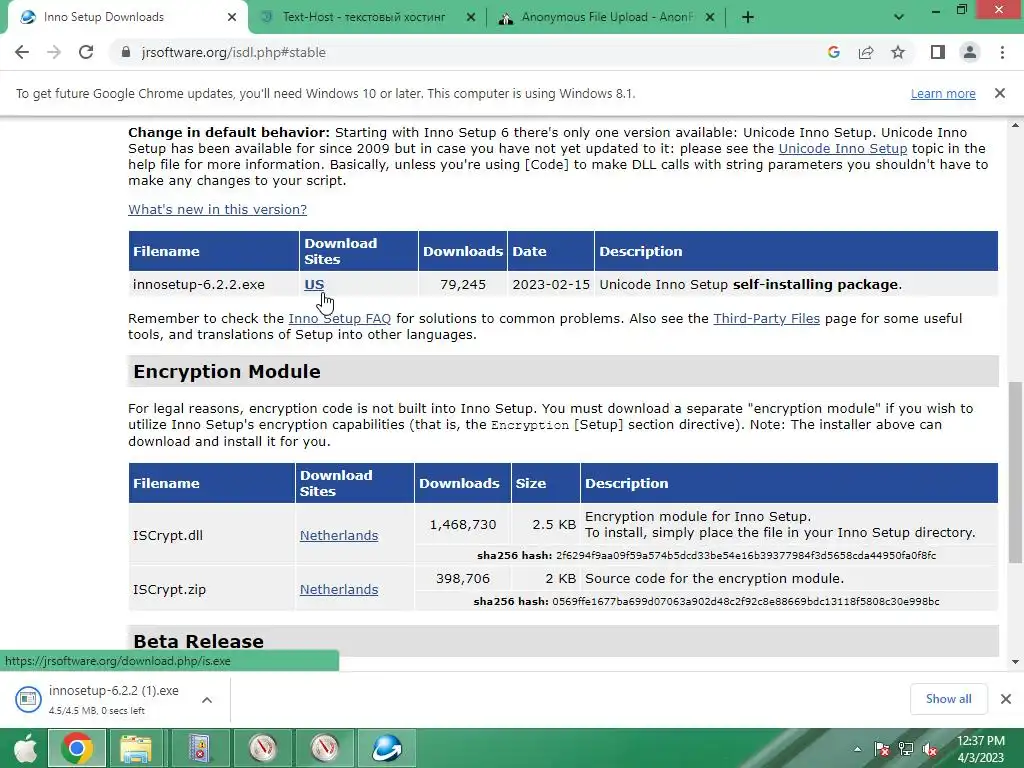Viewport: 1024px width, 768px height.
Task: Open the blue globe arrow taskbar app
Action: [x=387, y=748]
